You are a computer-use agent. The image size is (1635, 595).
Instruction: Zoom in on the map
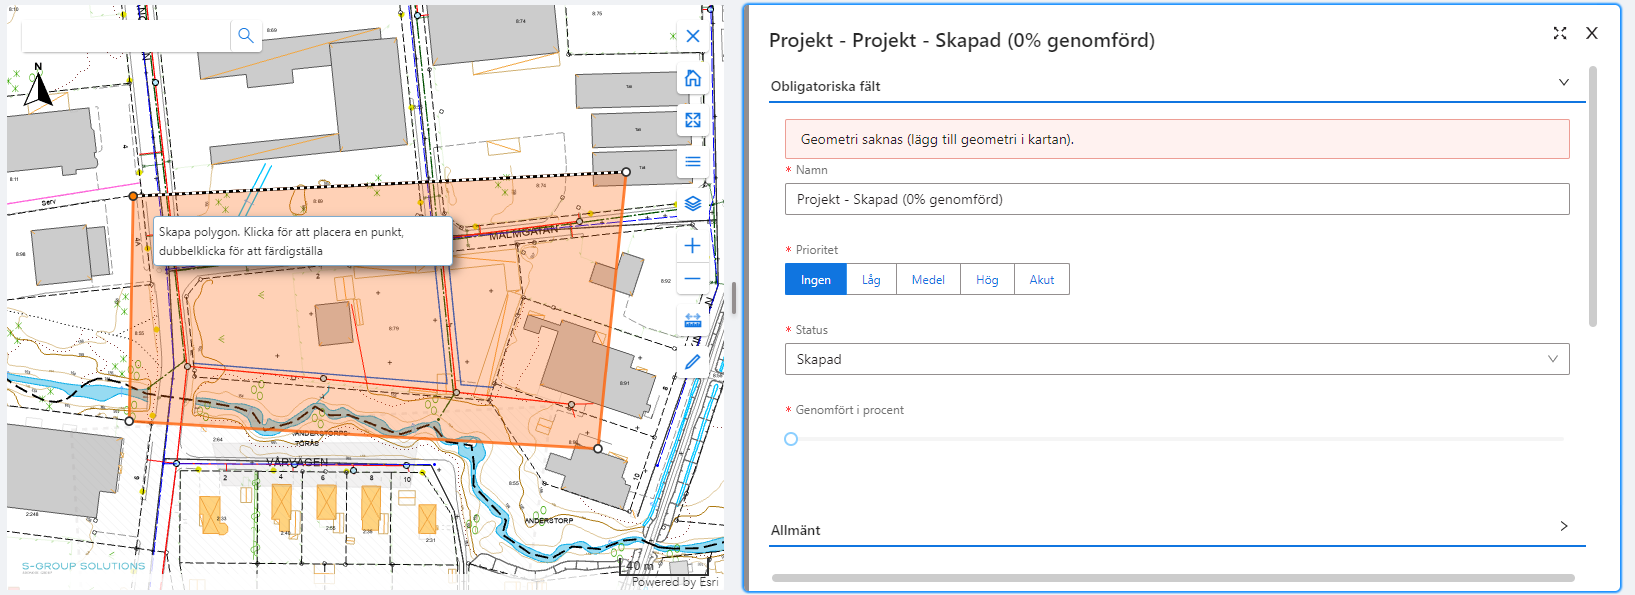click(x=692, y=246)
